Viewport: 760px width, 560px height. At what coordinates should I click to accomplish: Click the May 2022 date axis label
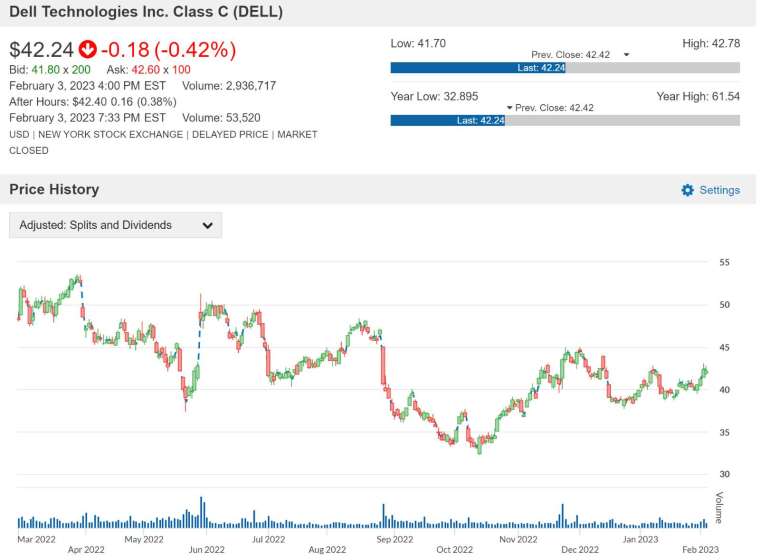click(x=144, y=539)
